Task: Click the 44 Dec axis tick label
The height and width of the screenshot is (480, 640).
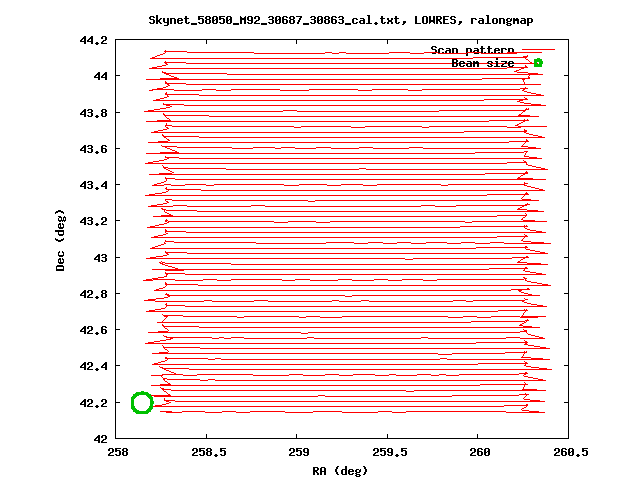Action: [x=101, y=76]
